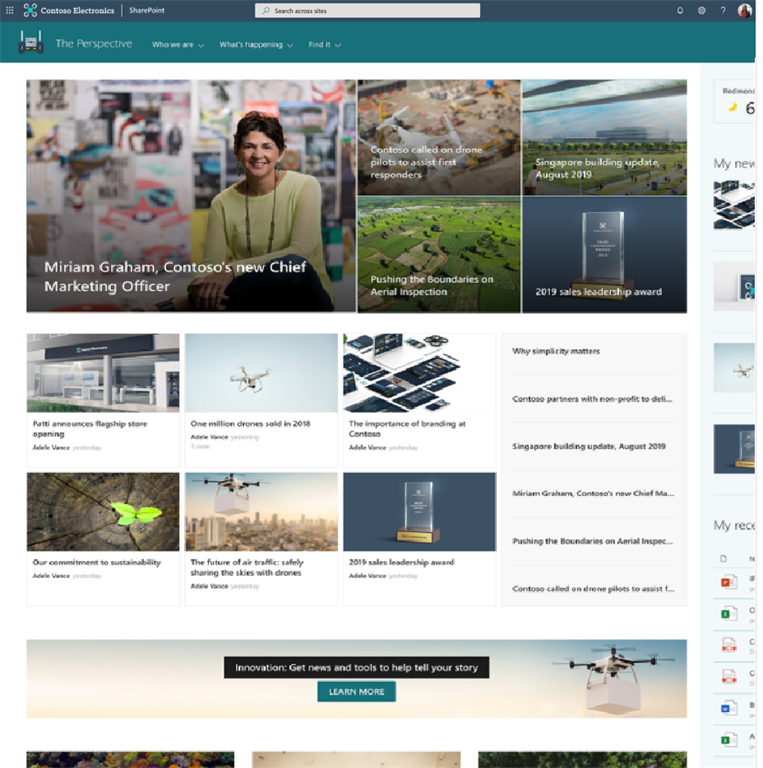This screenshot has height=768, width=763.
Task: Click the moon weather icon
Action: (732, 107)
